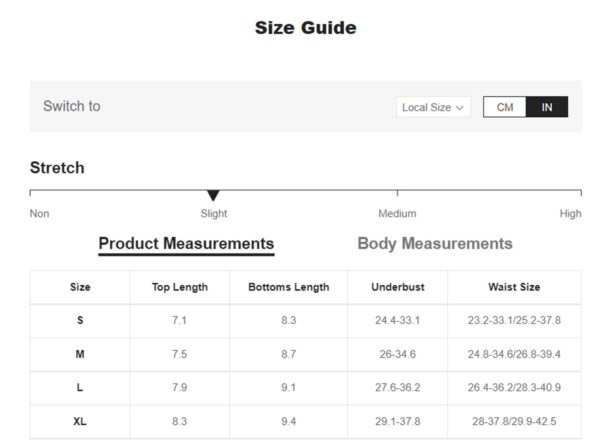The width and height of the screenshot is (600, 447).
Task: Click the High stretch label
Action: (x=571, y=214)
